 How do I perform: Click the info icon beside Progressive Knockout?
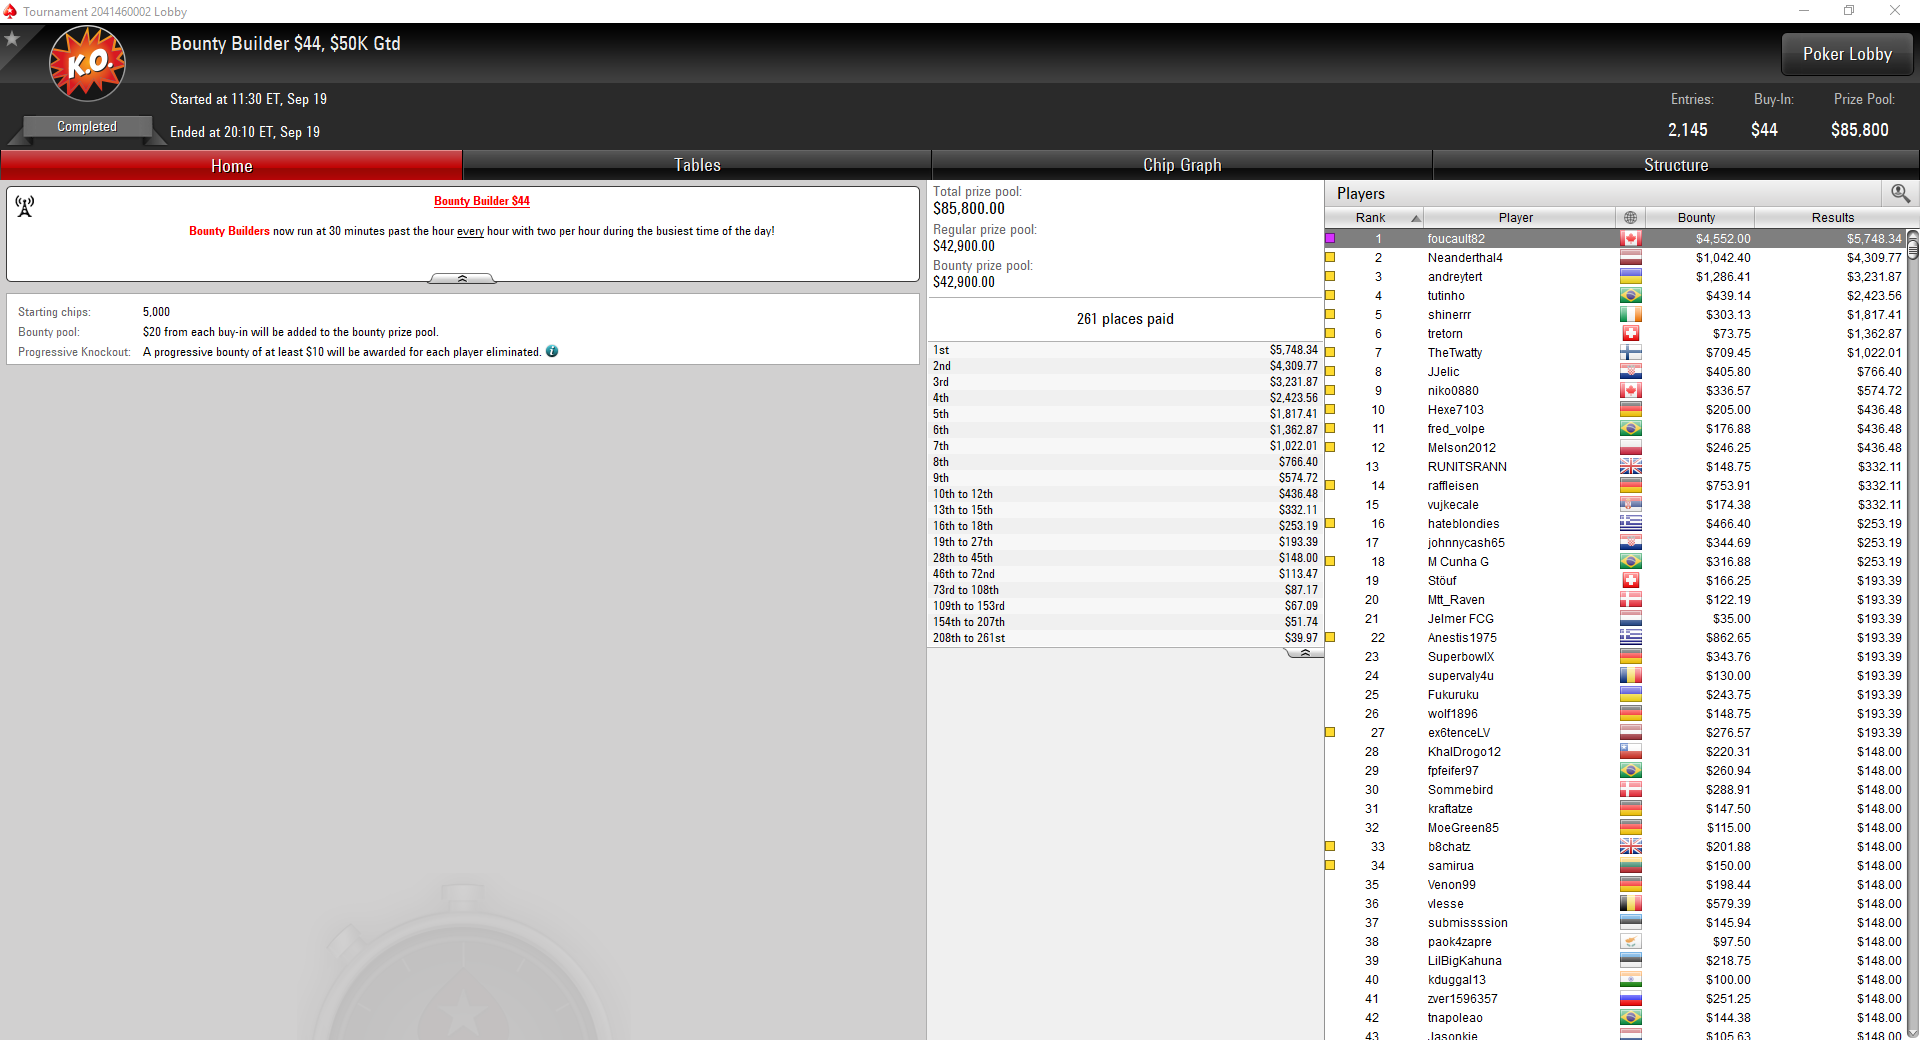click(552, 351)
